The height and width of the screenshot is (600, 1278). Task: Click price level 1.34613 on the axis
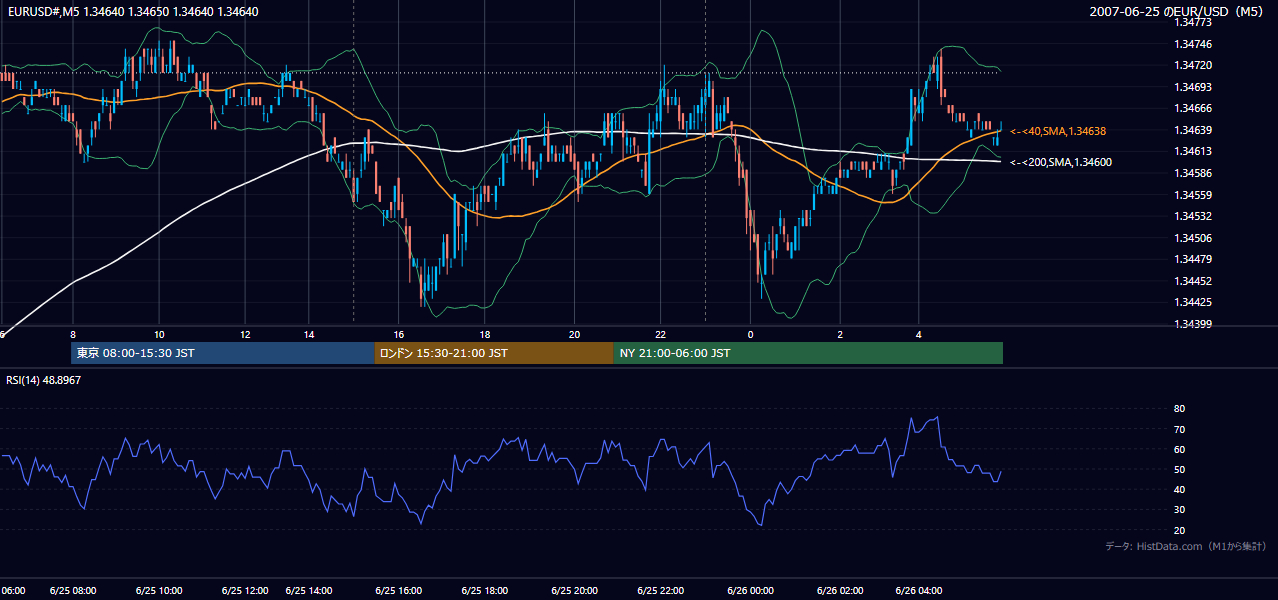[1194, 151]
